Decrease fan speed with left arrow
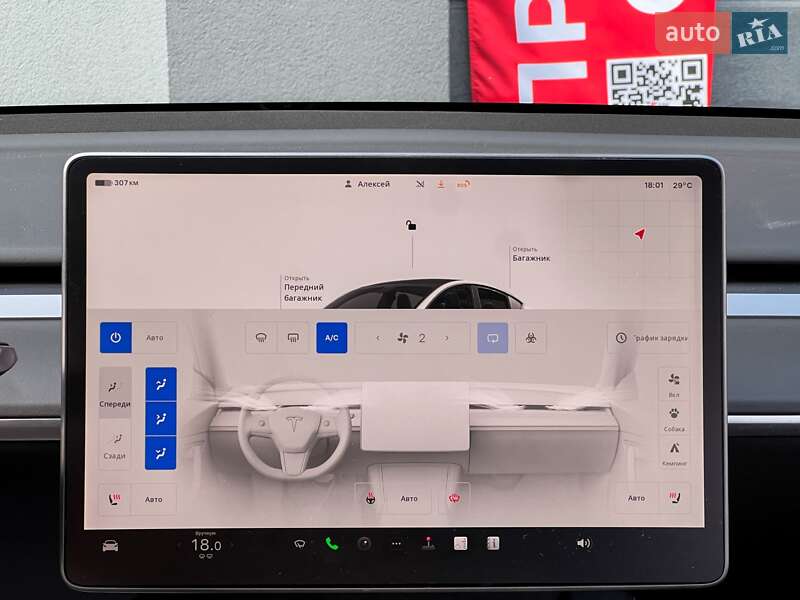This screenshot has height=600, width=800. 379,337
